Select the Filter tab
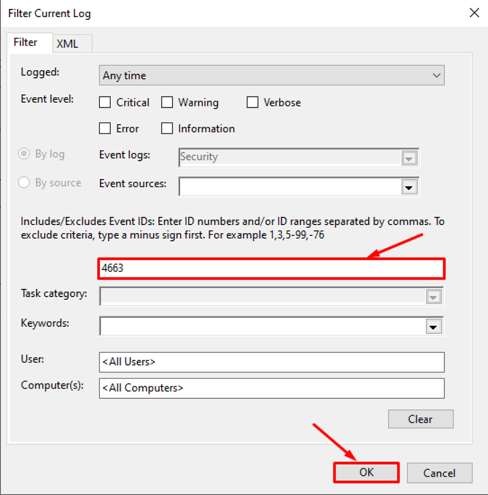 25,42
